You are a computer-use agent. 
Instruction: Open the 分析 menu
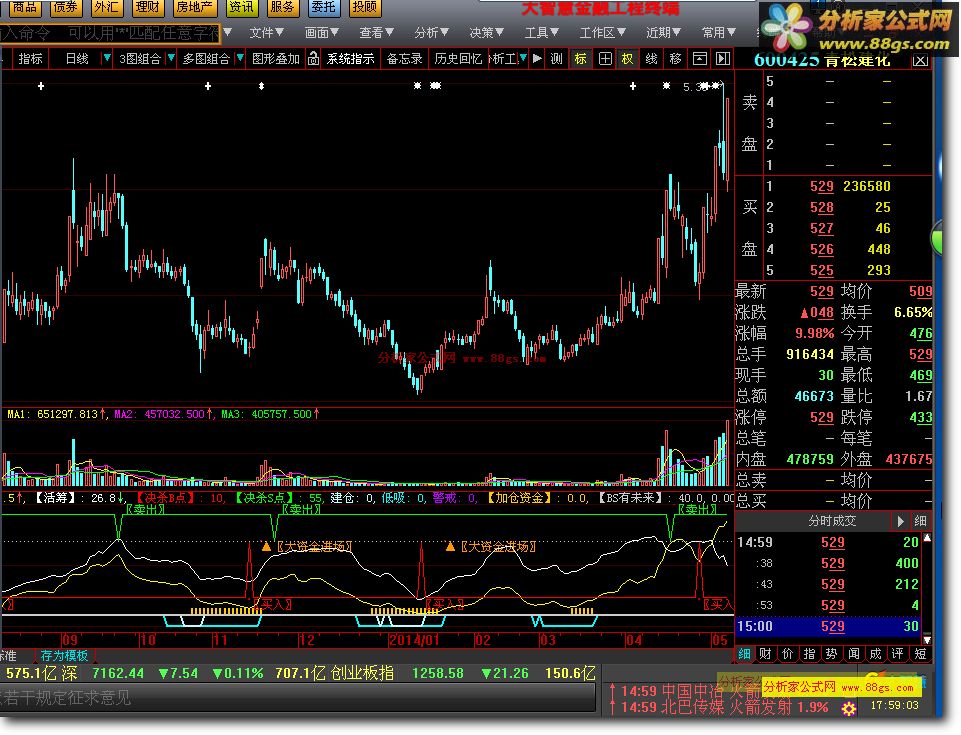click(x=431, y=32)
